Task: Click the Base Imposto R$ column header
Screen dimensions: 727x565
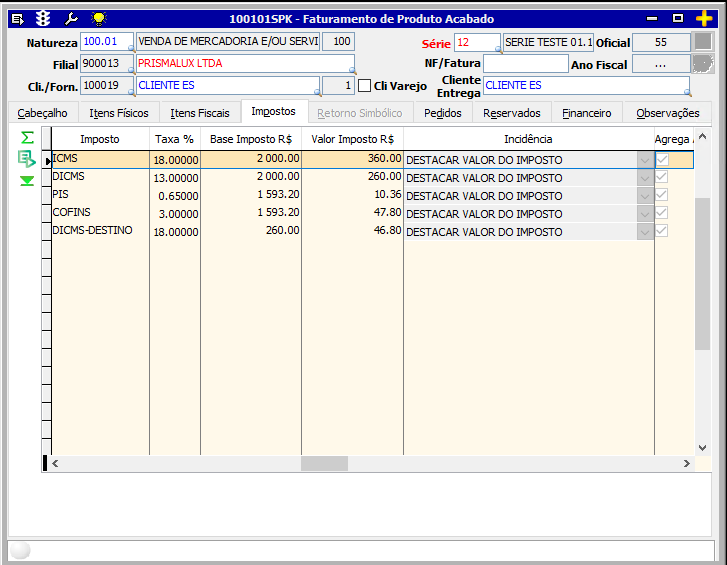Action: coord(251,139)
